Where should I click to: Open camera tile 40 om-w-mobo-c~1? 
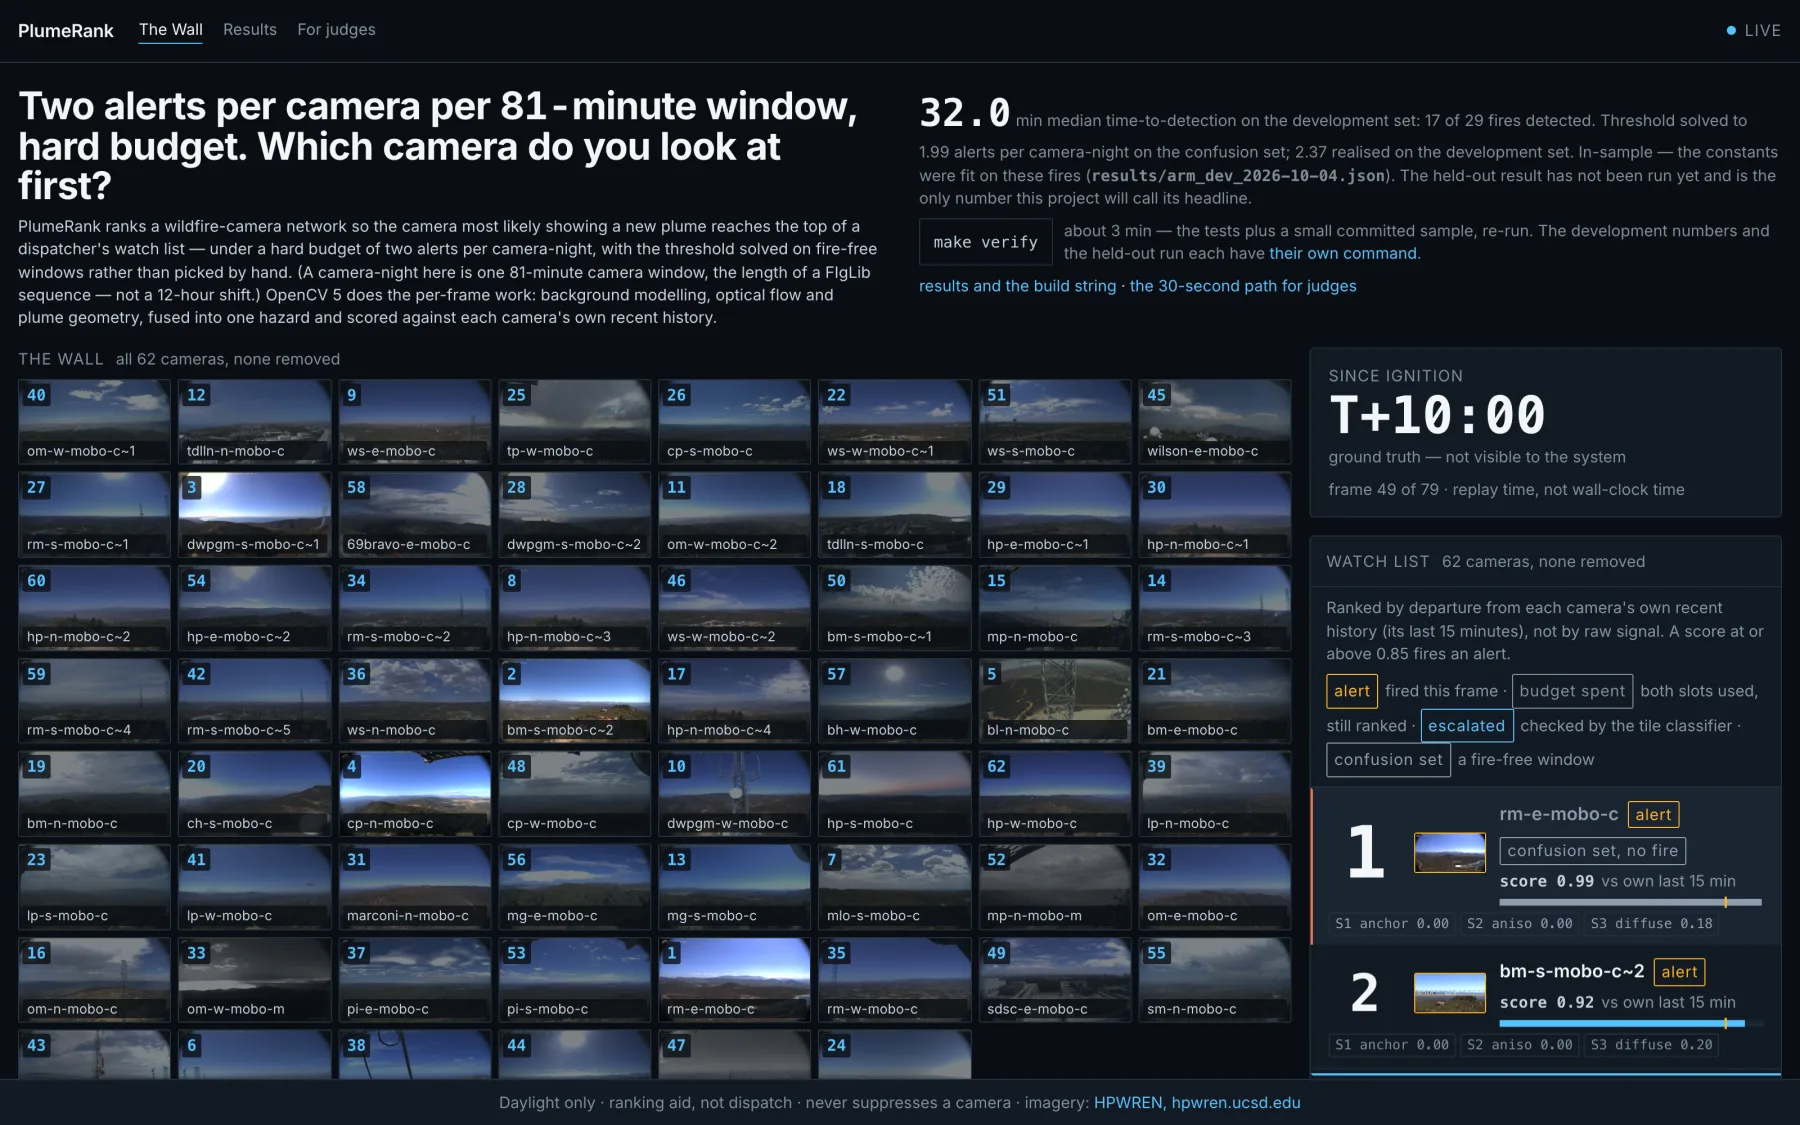coord(94,421)
